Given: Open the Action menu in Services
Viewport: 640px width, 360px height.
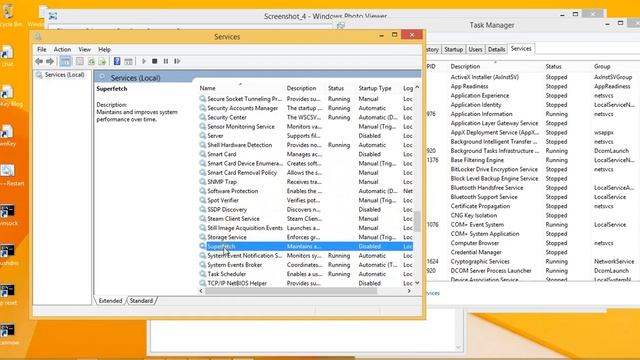Looking at the screenshot, I should pos(62,49).
